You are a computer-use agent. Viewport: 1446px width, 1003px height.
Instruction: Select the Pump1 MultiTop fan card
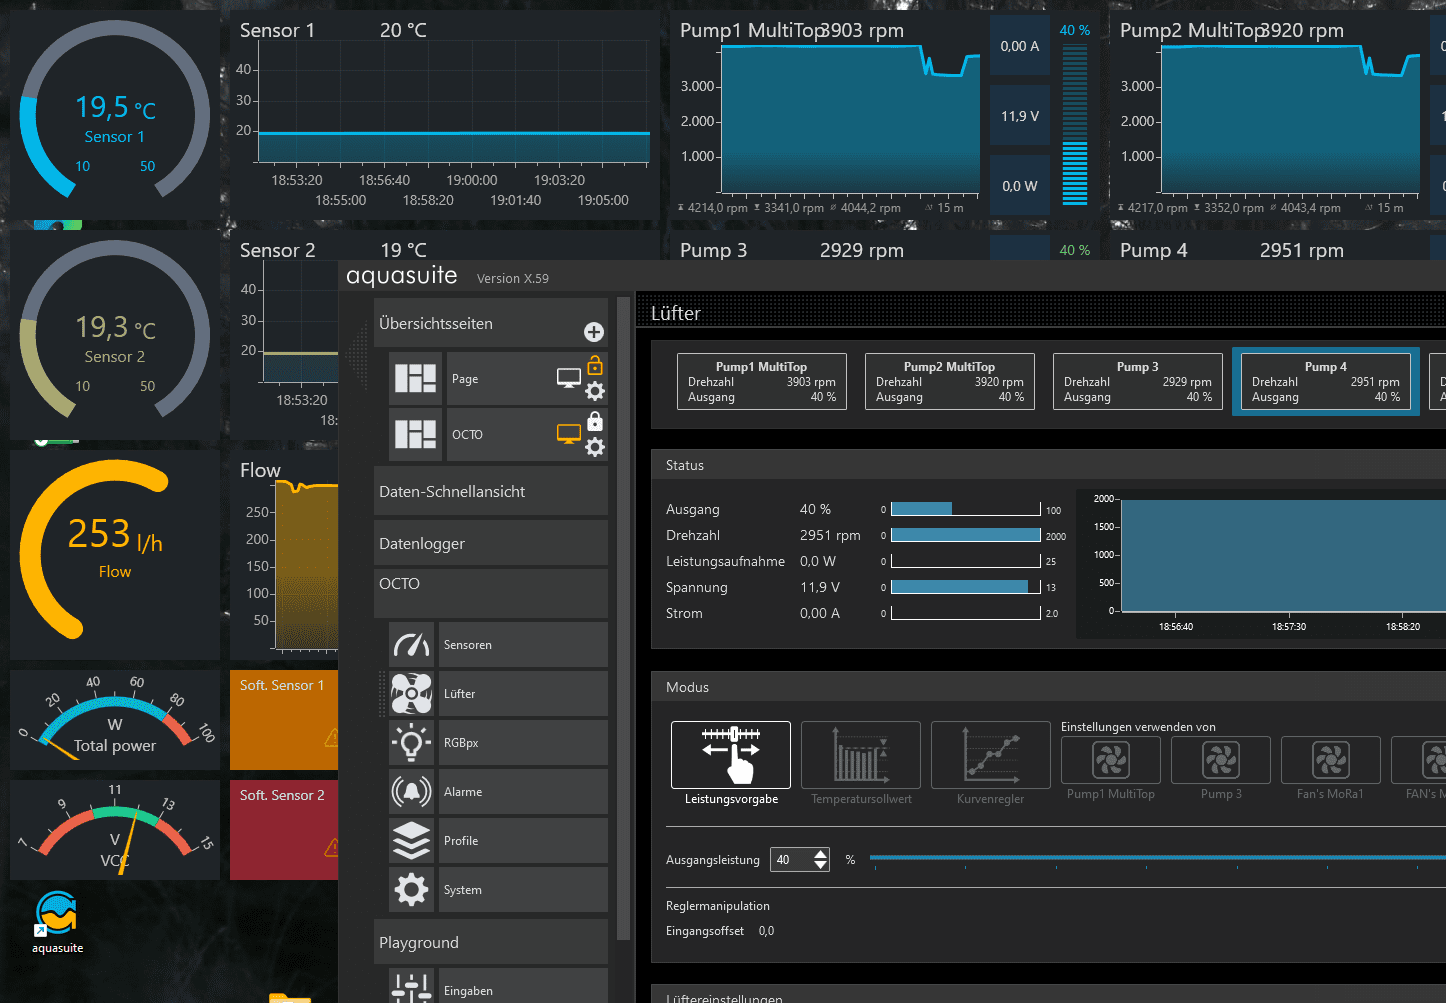762,381
